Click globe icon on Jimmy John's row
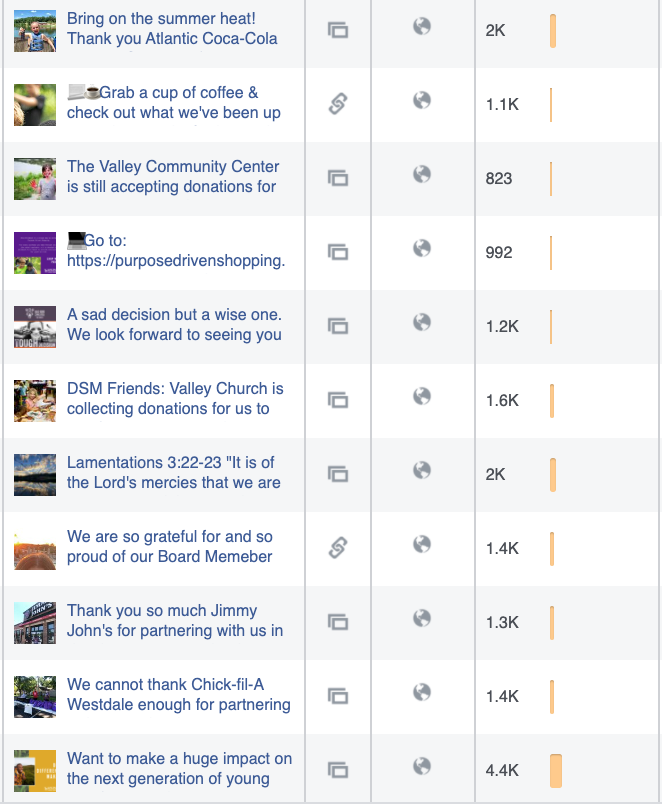The image size is (662, 806). [x=421, y=618]
